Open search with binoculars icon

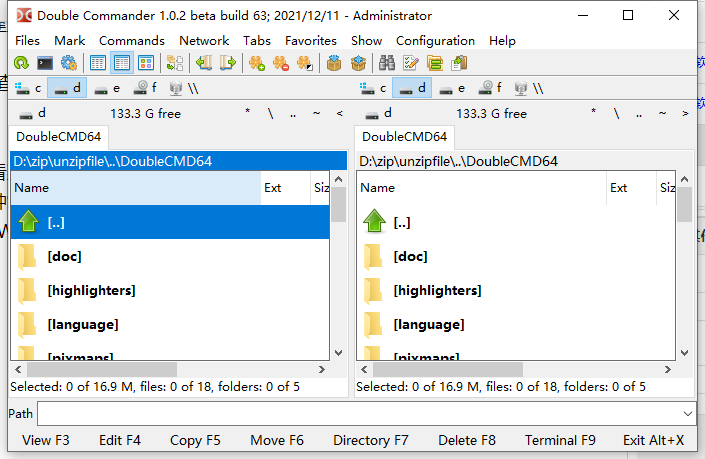tap(387, 63)
